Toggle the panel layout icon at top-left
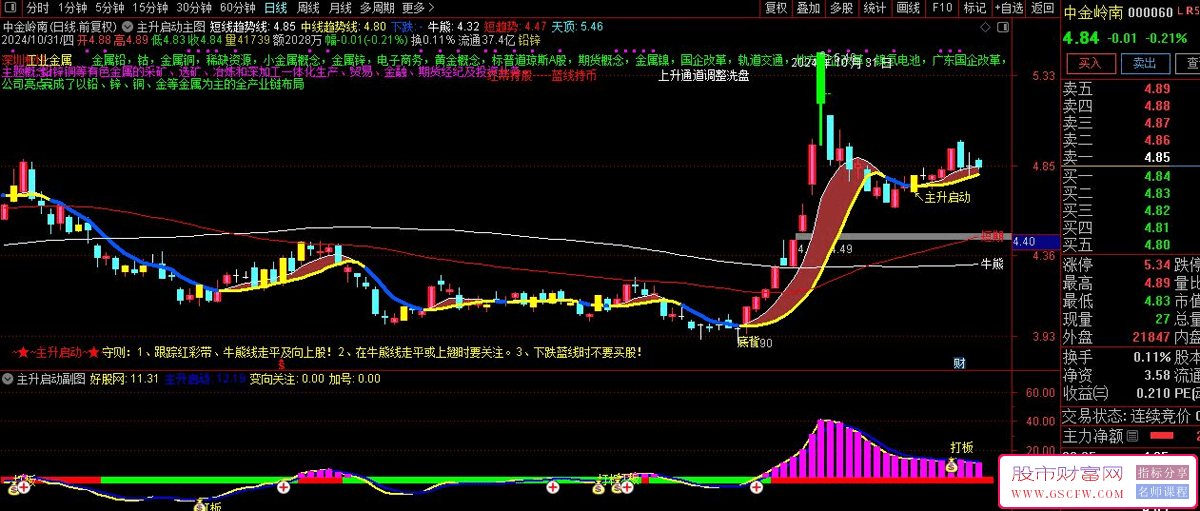The image size is (1200, 511). tap(10, 7)
